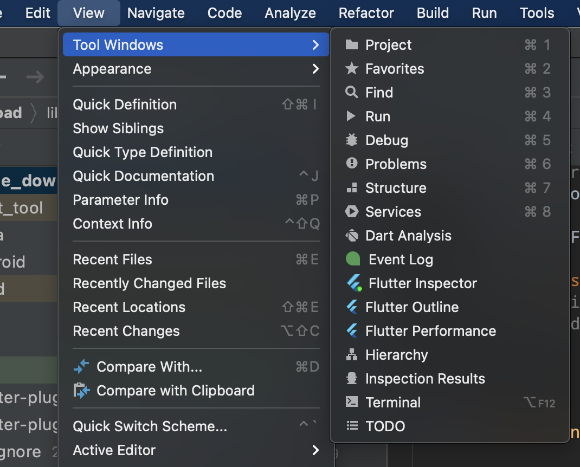580x467 pixels.
Task: Click the Inspection Results icon
Action: point(351,378)
